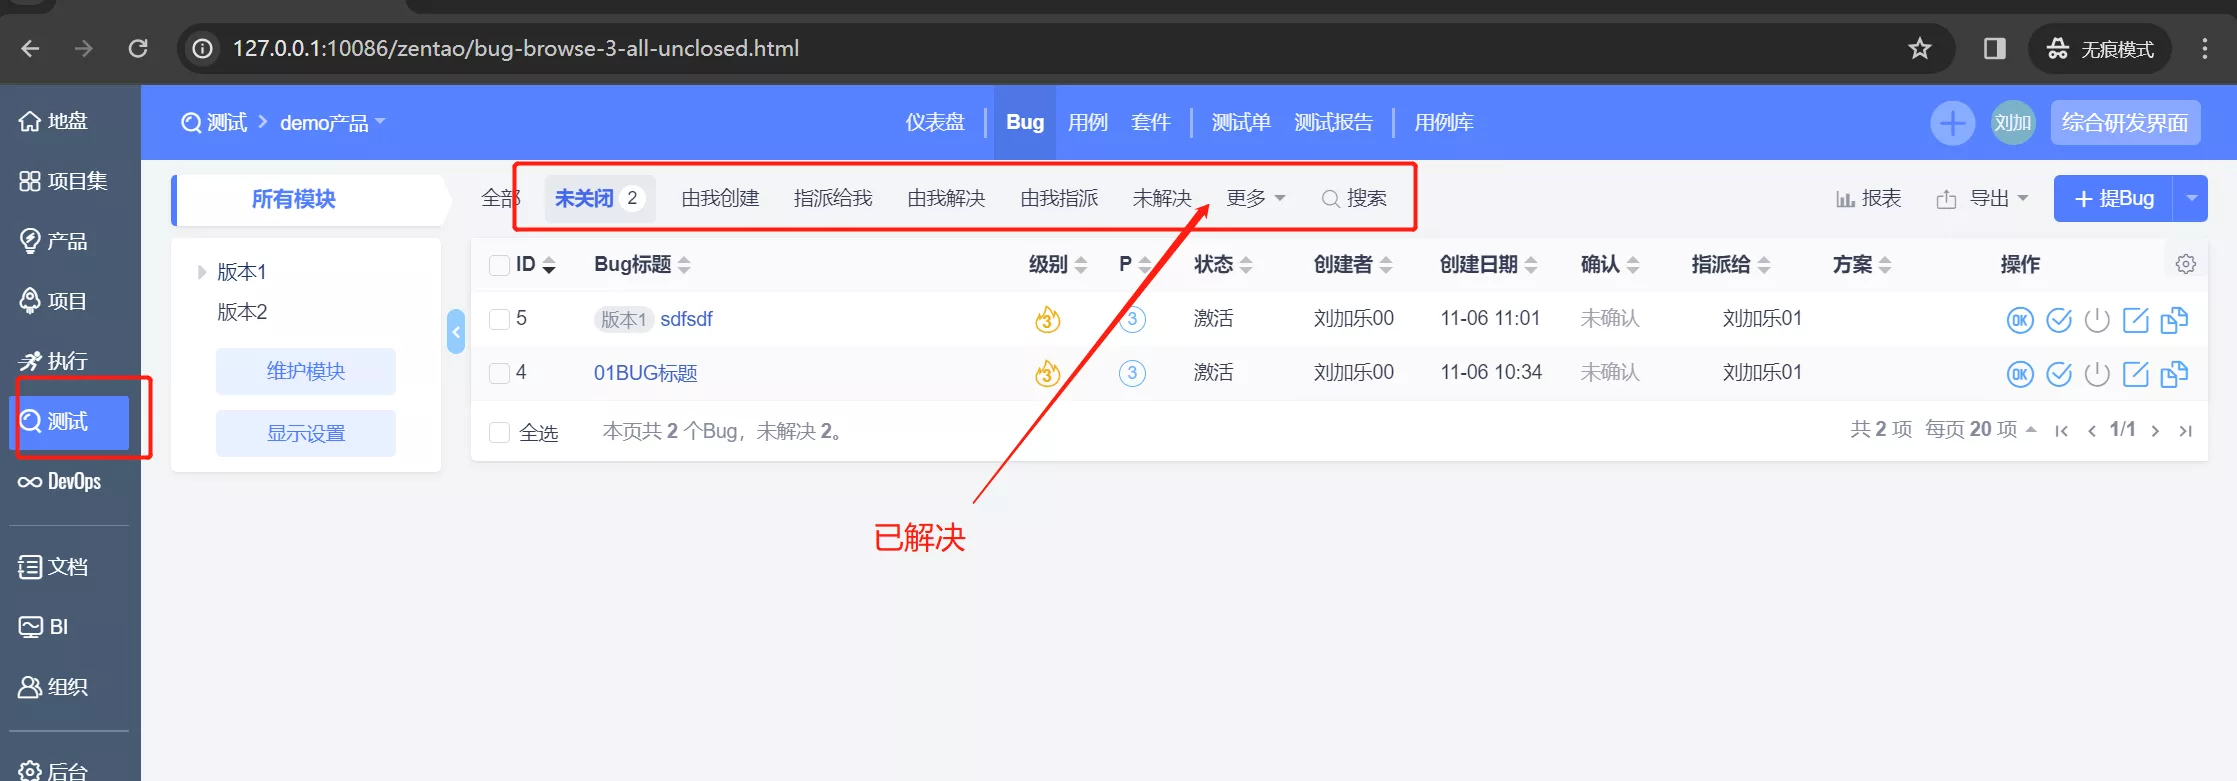Click the confirm (OK) icon for bug 5
The width and height of the screenshot is (2237, 781).
2020,320
